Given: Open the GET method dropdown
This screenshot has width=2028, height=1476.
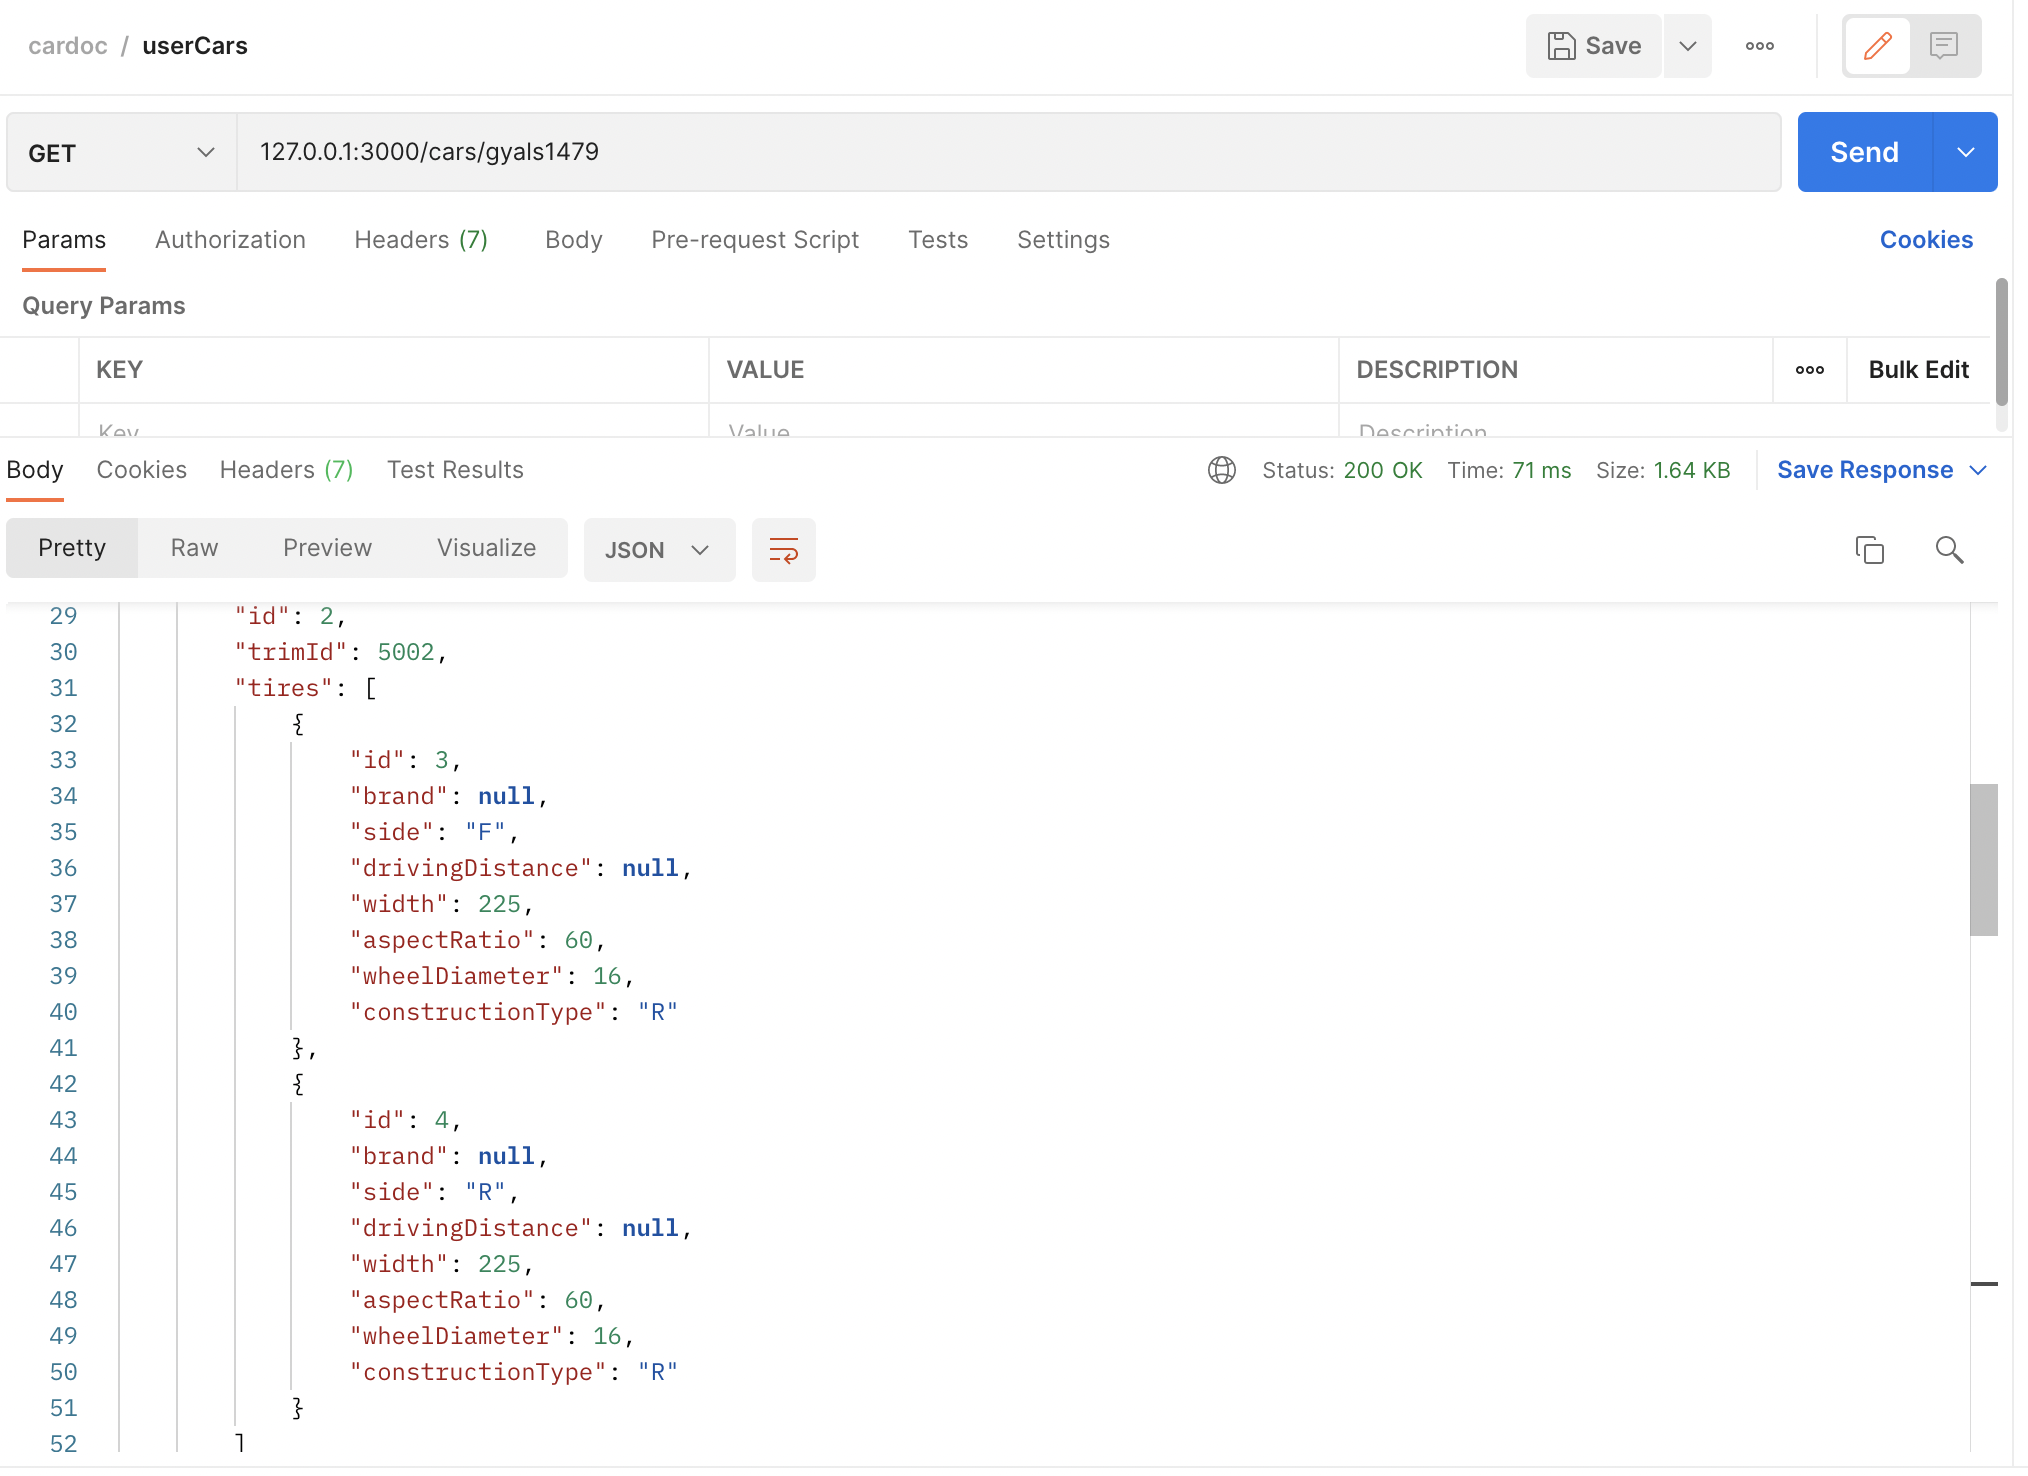Looking at the screenshot, I should (122, 152).
